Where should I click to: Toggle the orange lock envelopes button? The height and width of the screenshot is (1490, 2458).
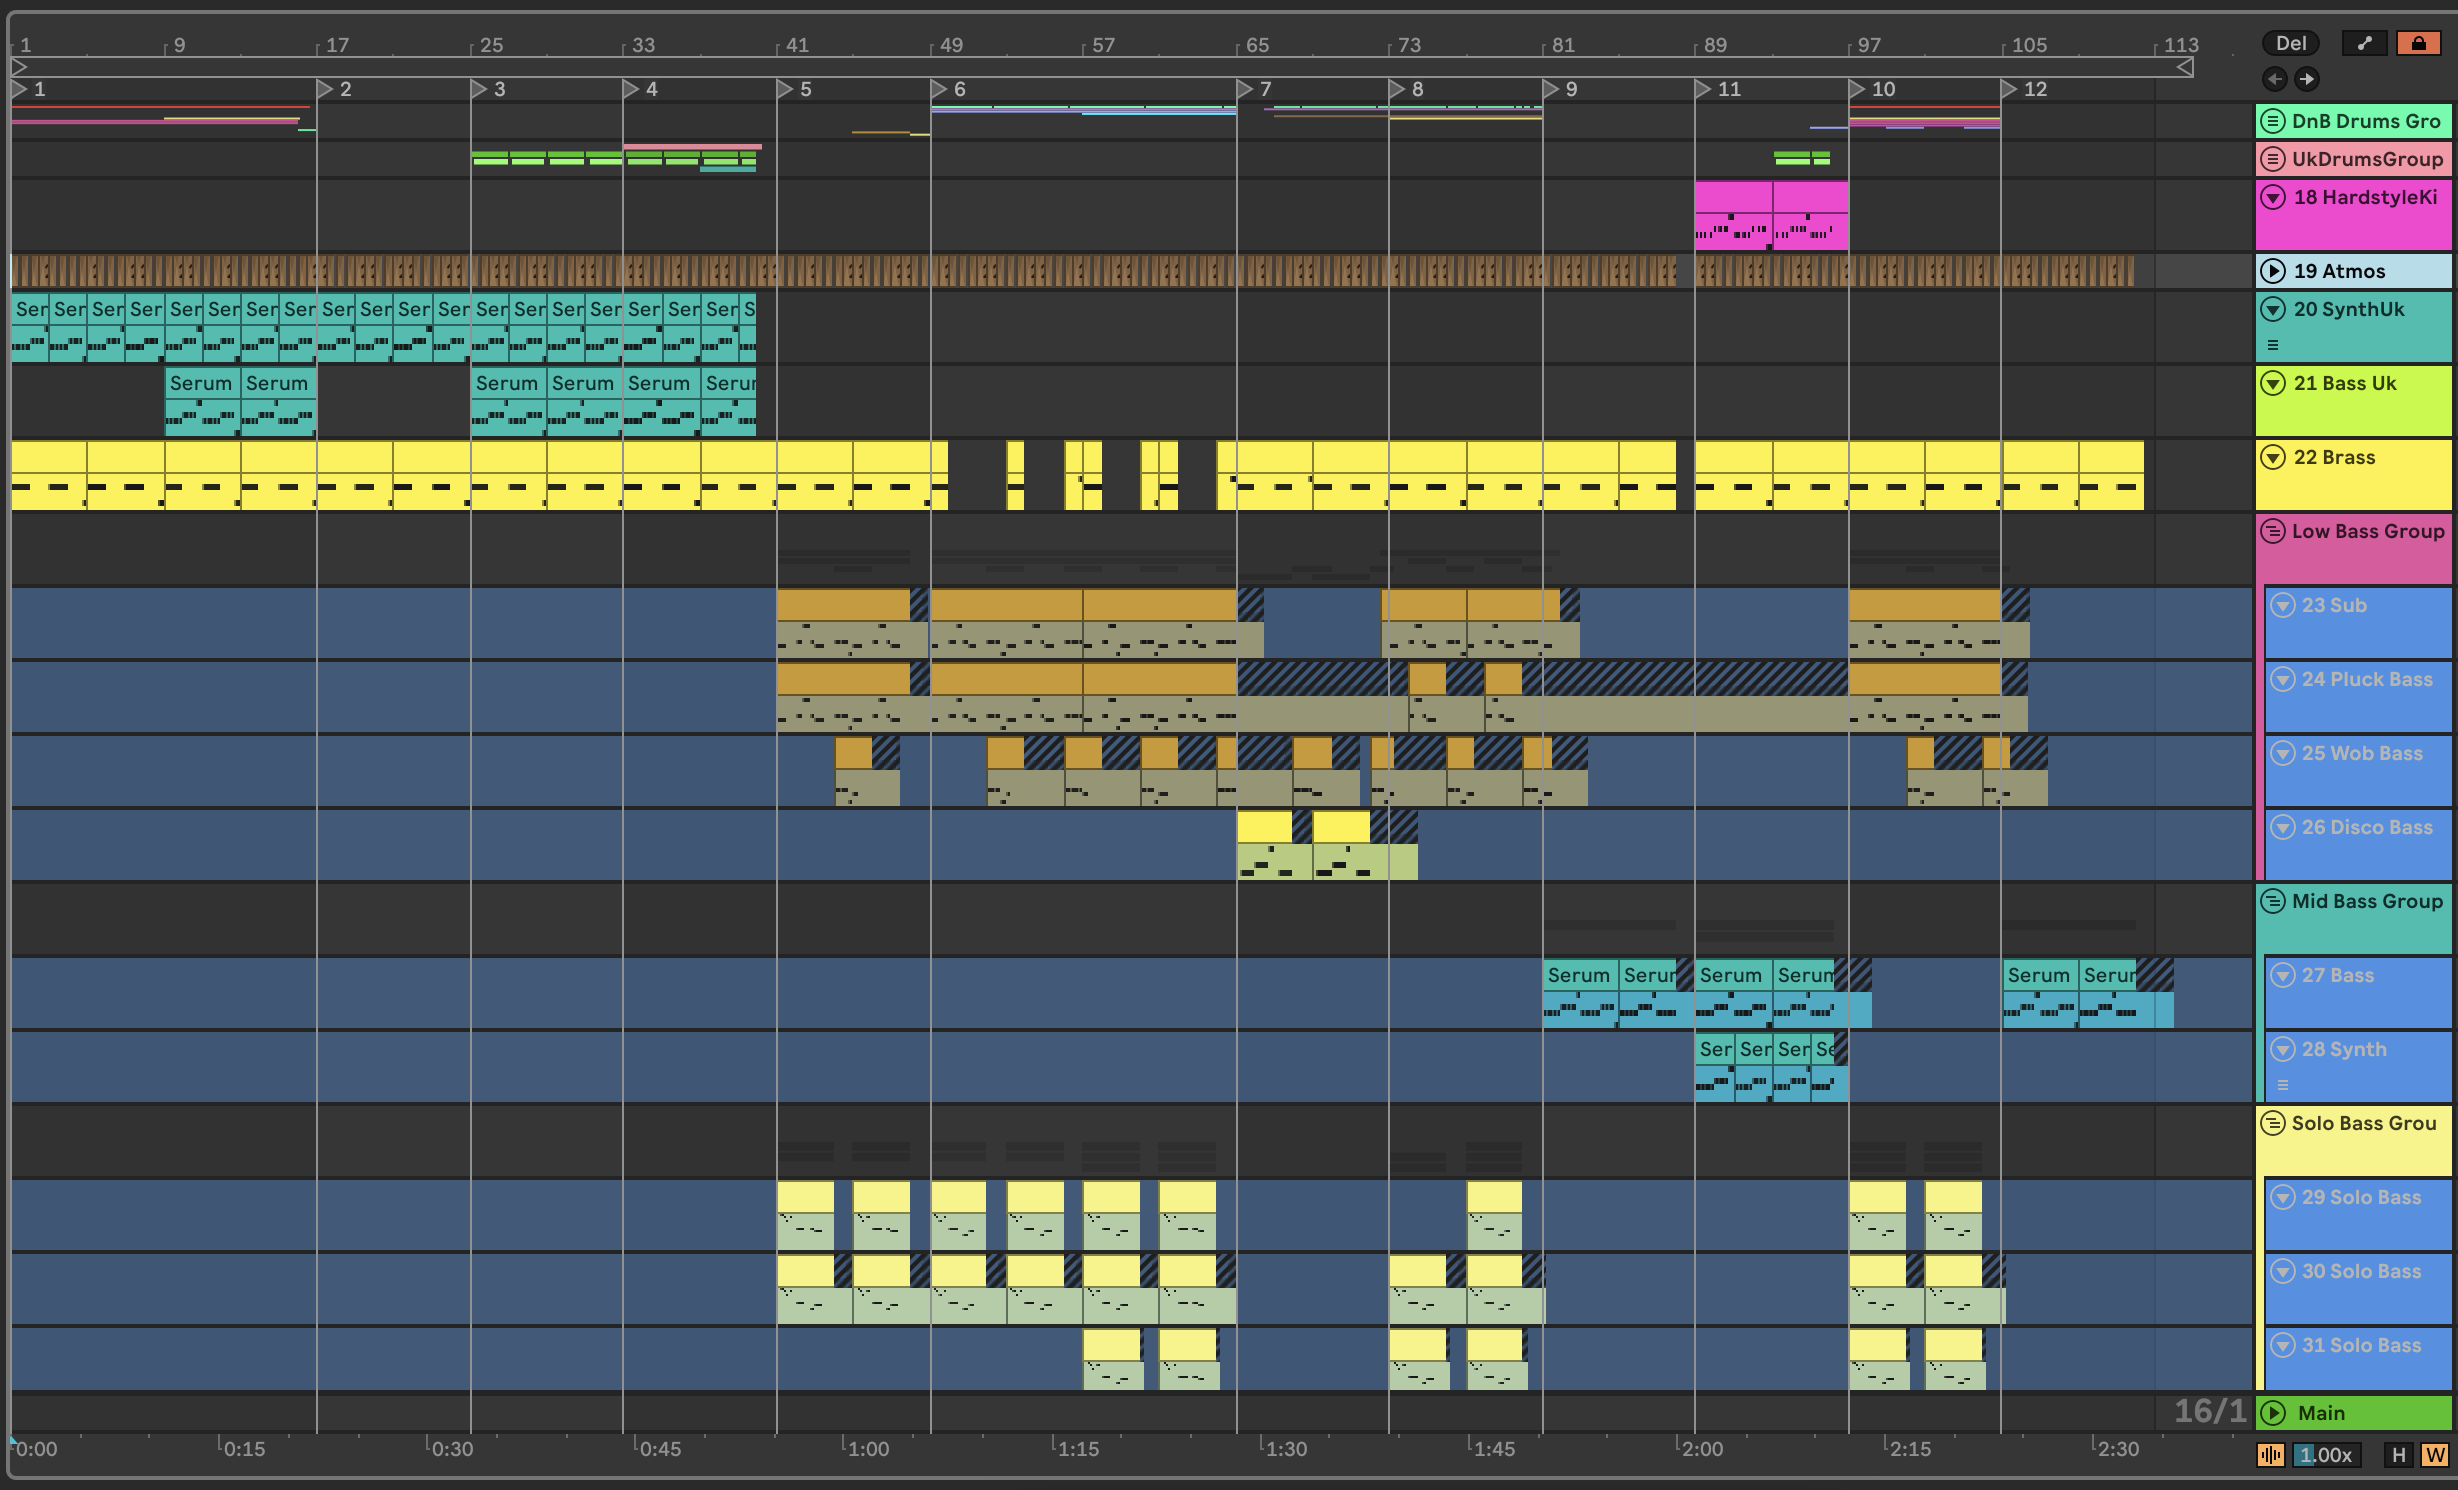click(x=2418, y=43)
